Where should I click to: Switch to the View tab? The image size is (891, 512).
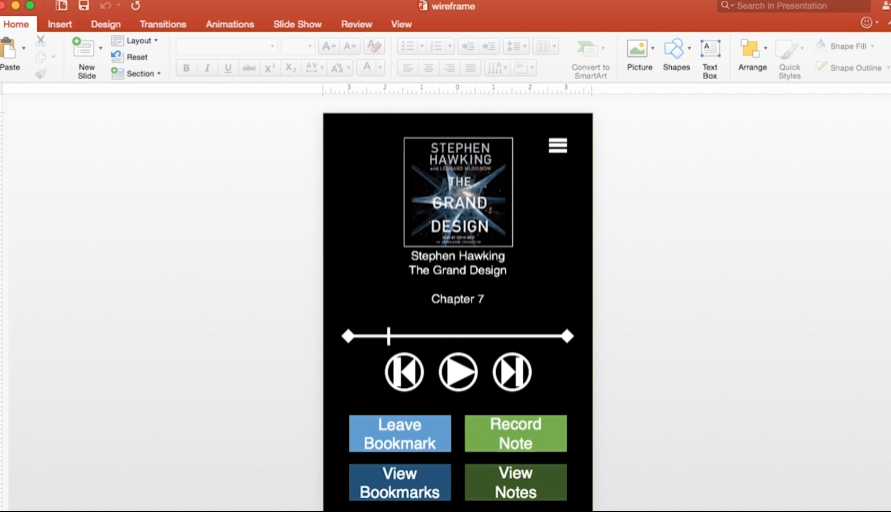tap(401, 24)
